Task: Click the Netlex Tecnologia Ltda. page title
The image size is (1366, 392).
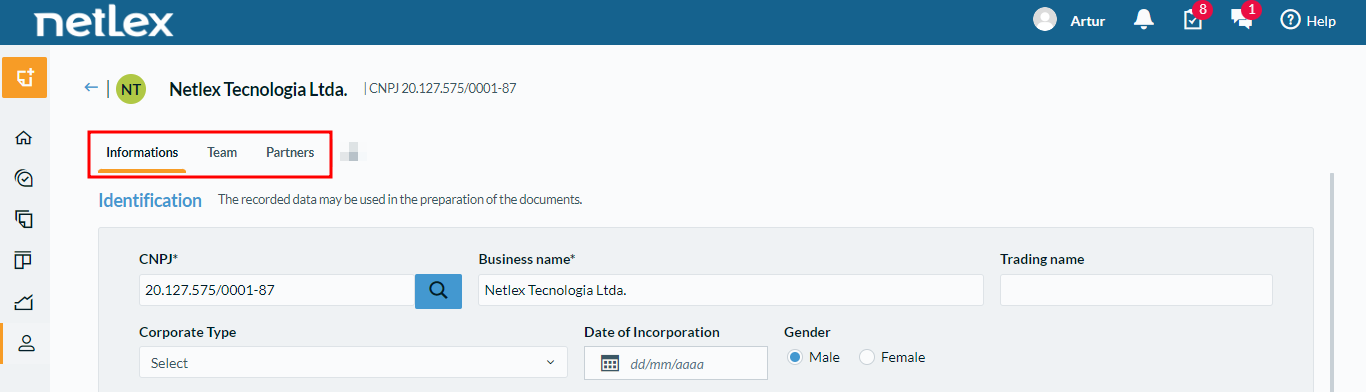Action: [x=258, y=89]
